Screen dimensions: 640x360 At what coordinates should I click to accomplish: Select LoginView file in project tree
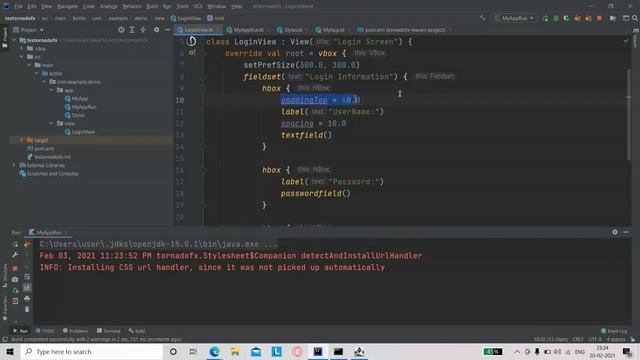[80, 132]
